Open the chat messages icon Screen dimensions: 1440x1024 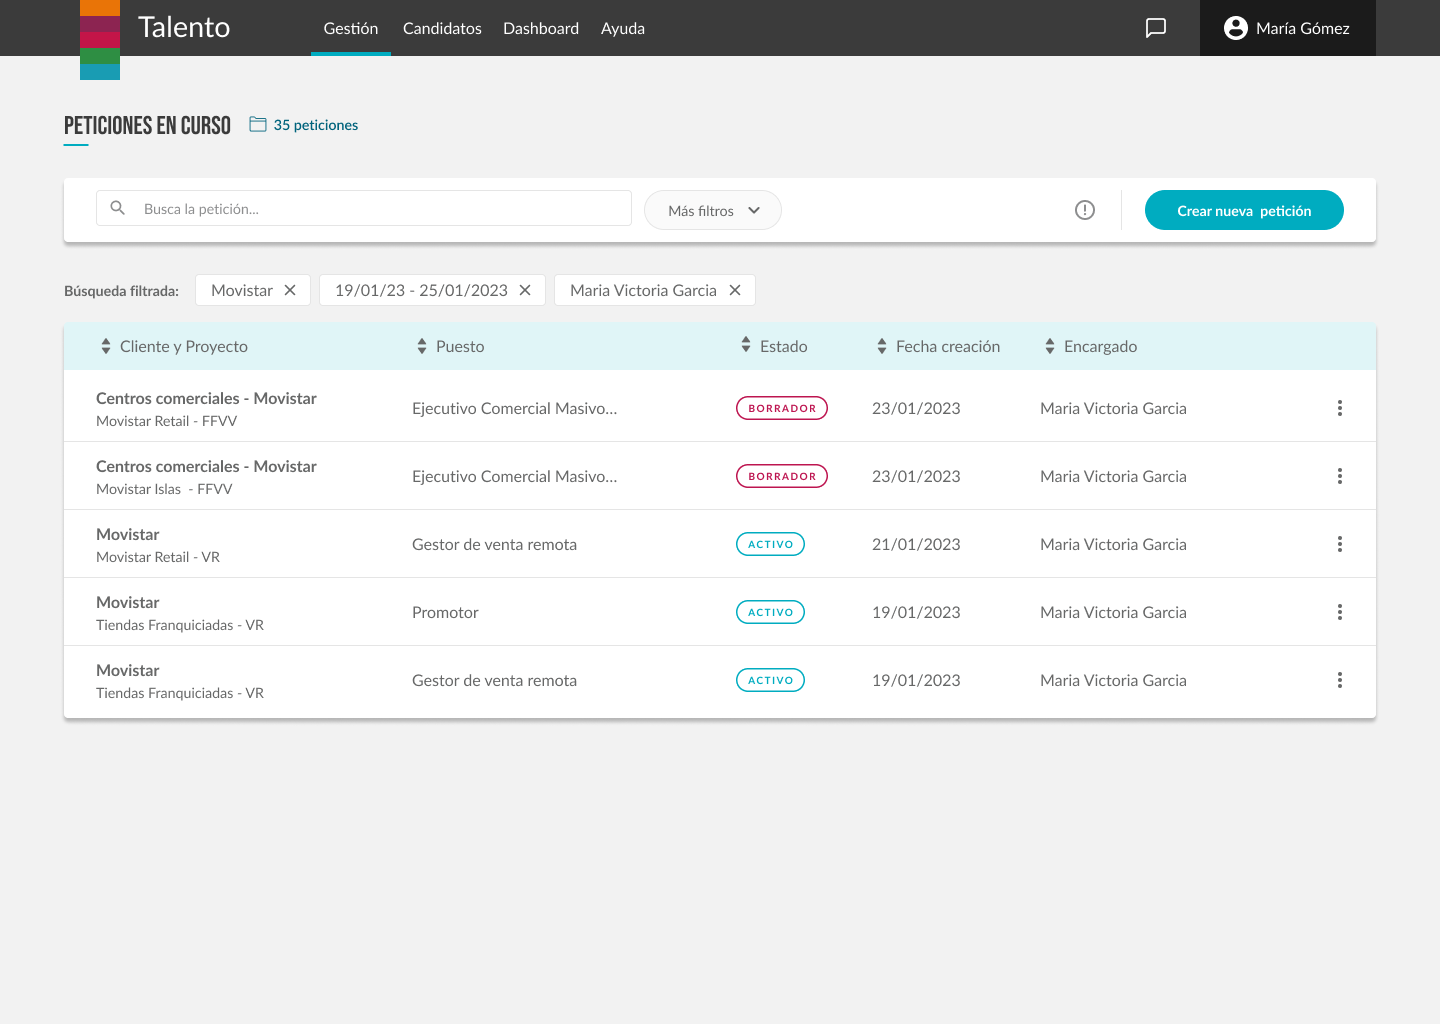pyautogui.click(x=1155, y=28)
